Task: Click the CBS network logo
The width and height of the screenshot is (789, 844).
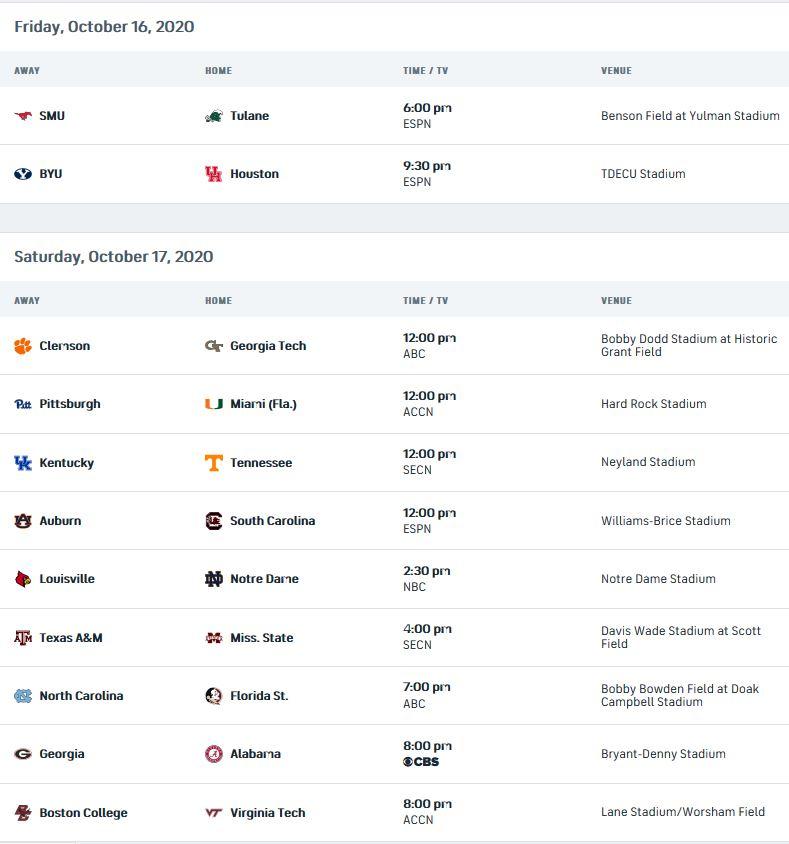Action: 421,762
